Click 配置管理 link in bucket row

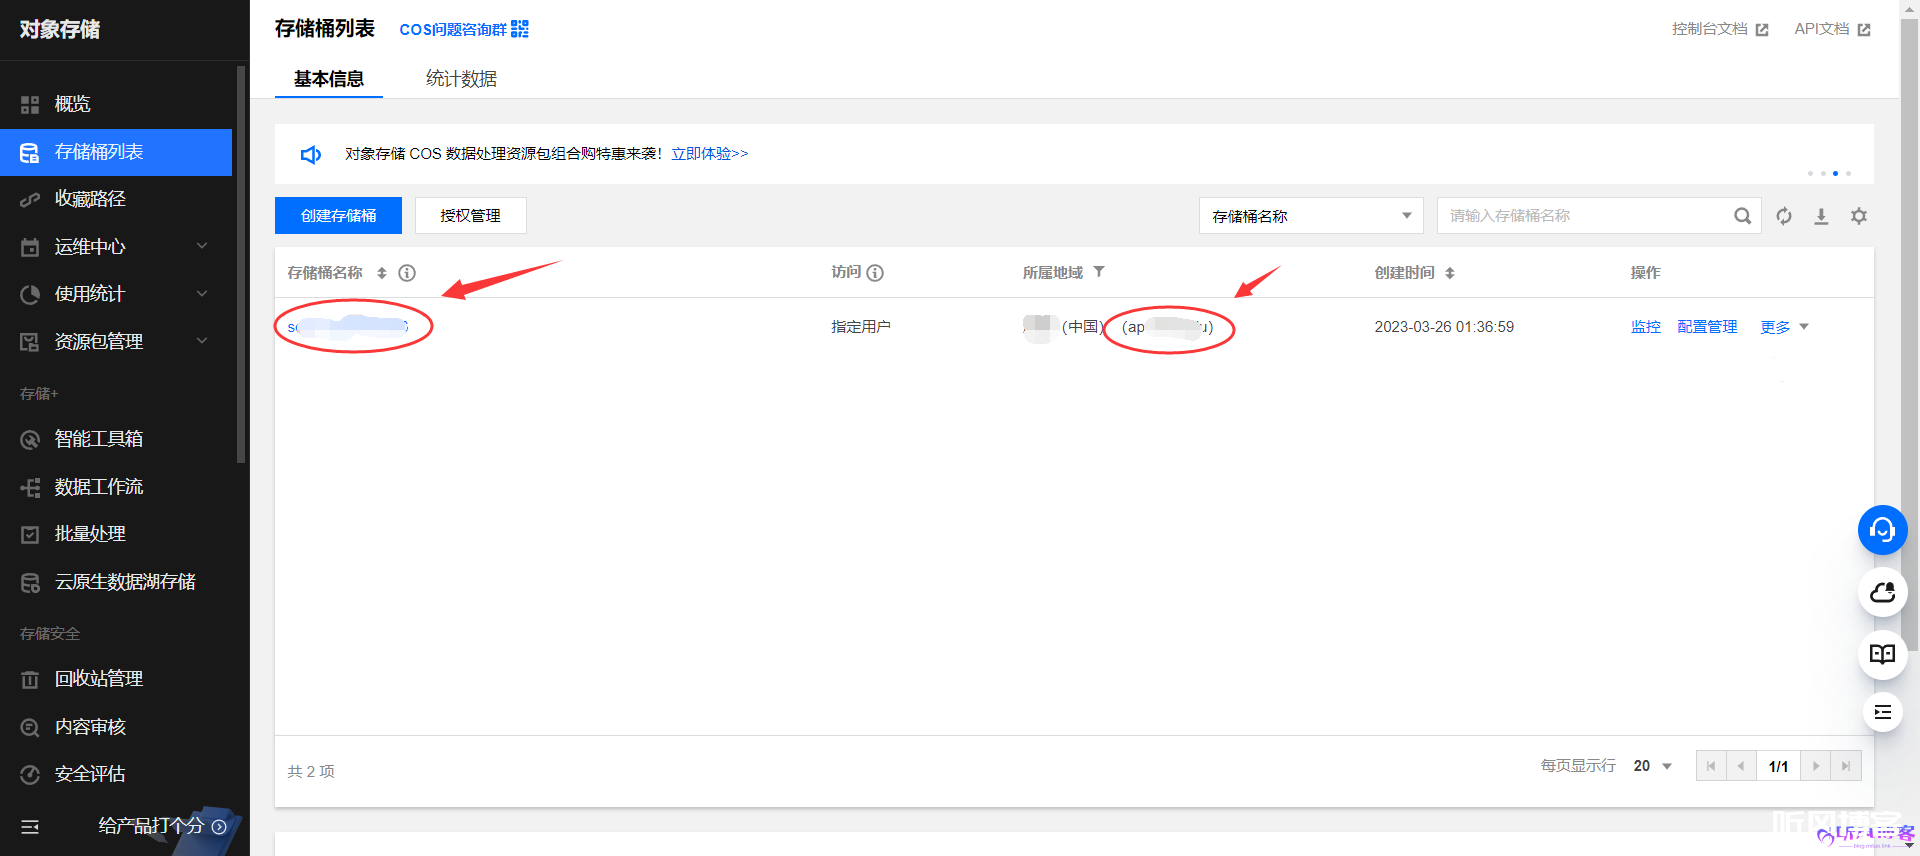click(1707, 327)
